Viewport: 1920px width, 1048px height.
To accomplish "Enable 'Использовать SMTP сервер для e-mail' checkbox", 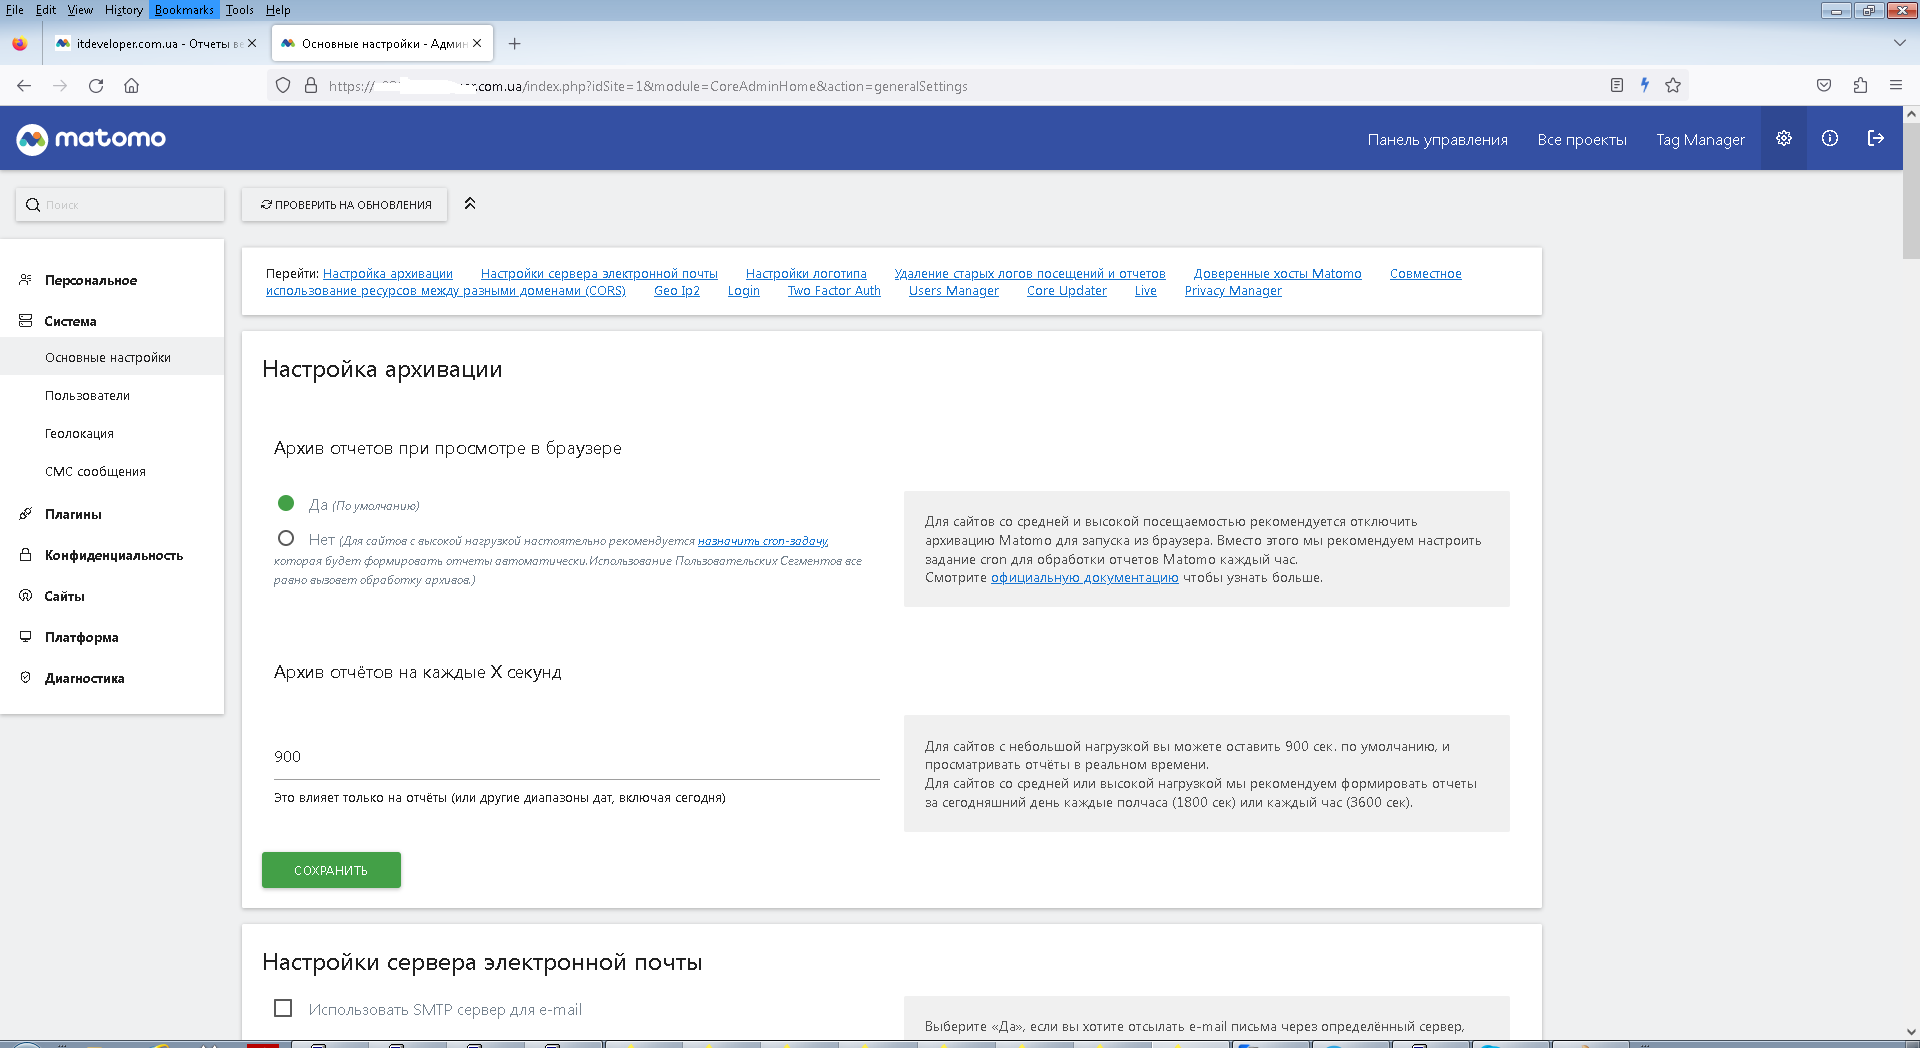I will 283,1008.
